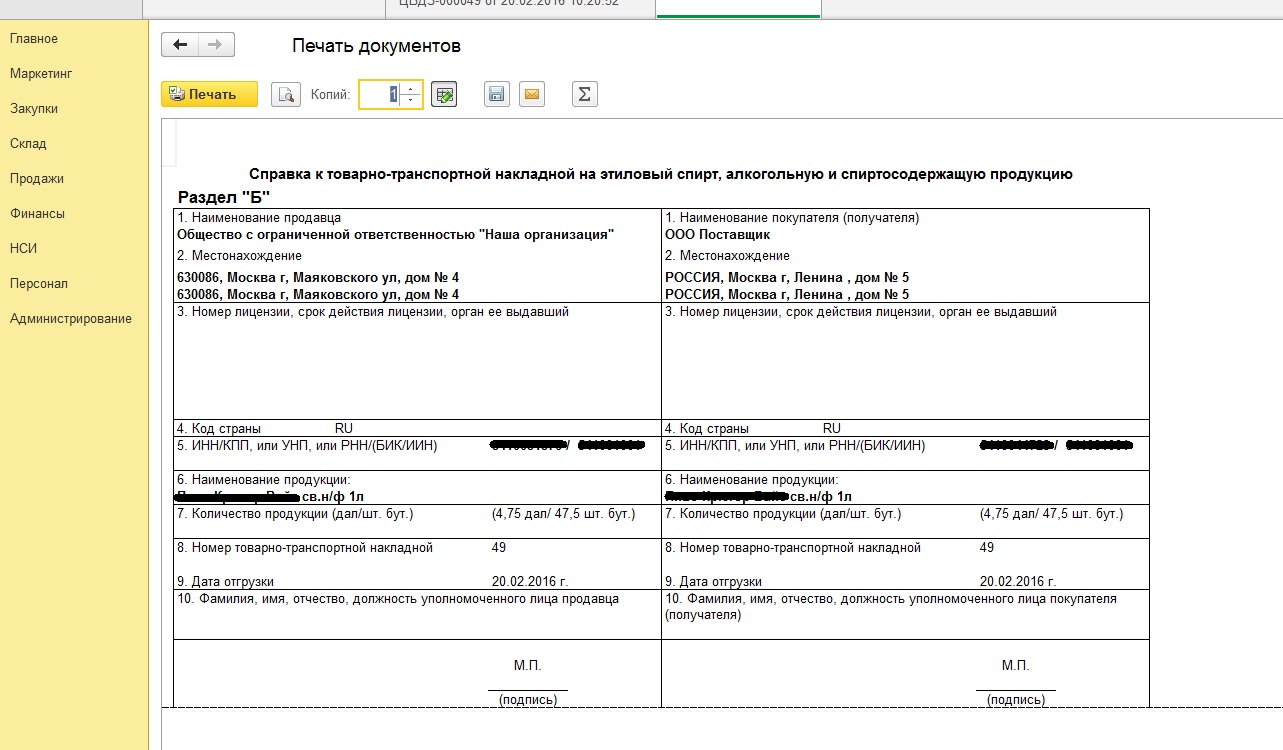Screen dimensions: 1283x750
Task: Go back with the left arrow button
Action: coord(180,45)
